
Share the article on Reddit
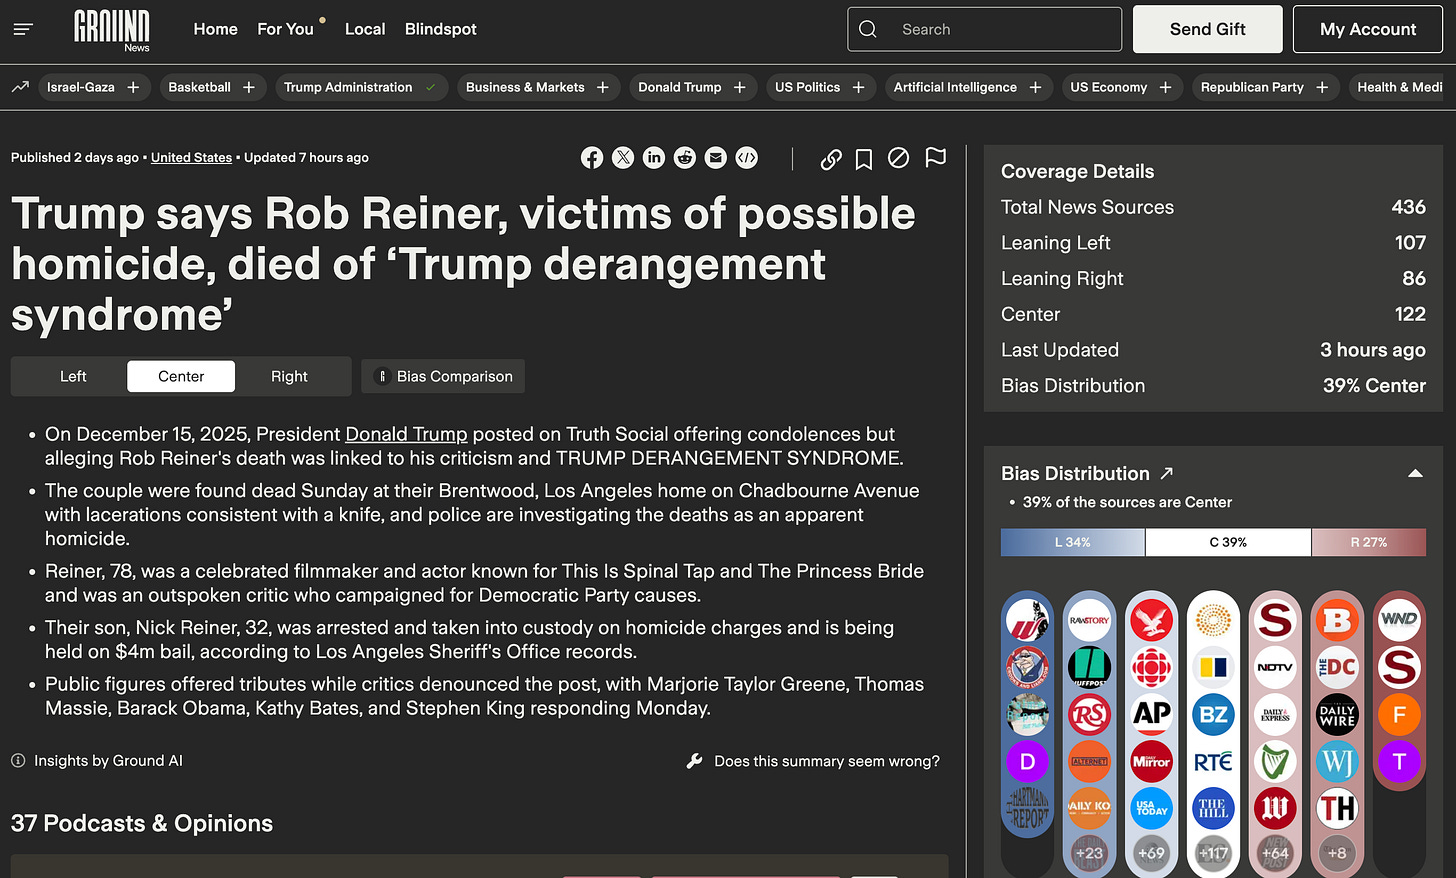(685, 158)
